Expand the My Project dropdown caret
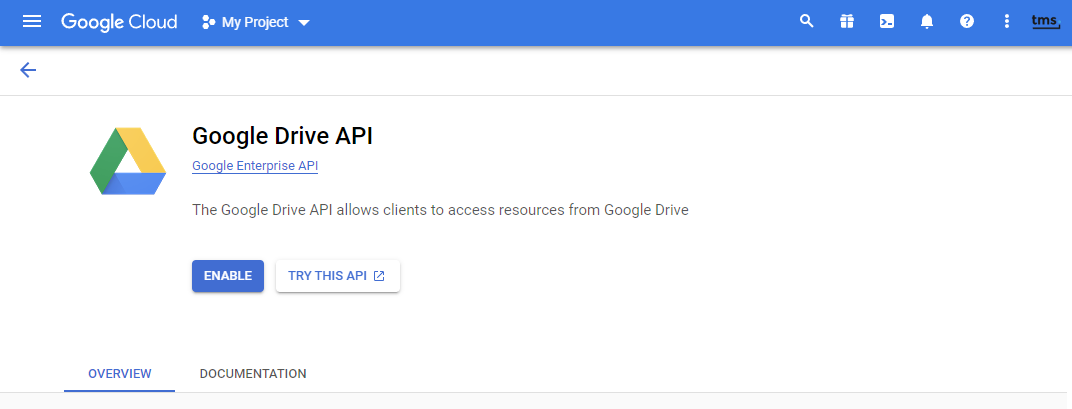Image resolution: width=1072 pixels, height=409 pixels. pos(304,23)
